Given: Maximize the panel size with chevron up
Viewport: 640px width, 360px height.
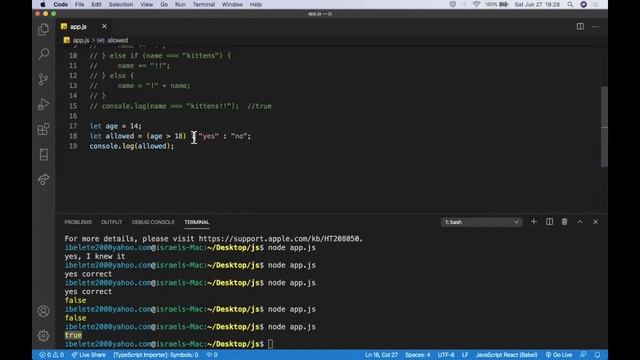Looking at the screenshot, I should coord(580,222).
